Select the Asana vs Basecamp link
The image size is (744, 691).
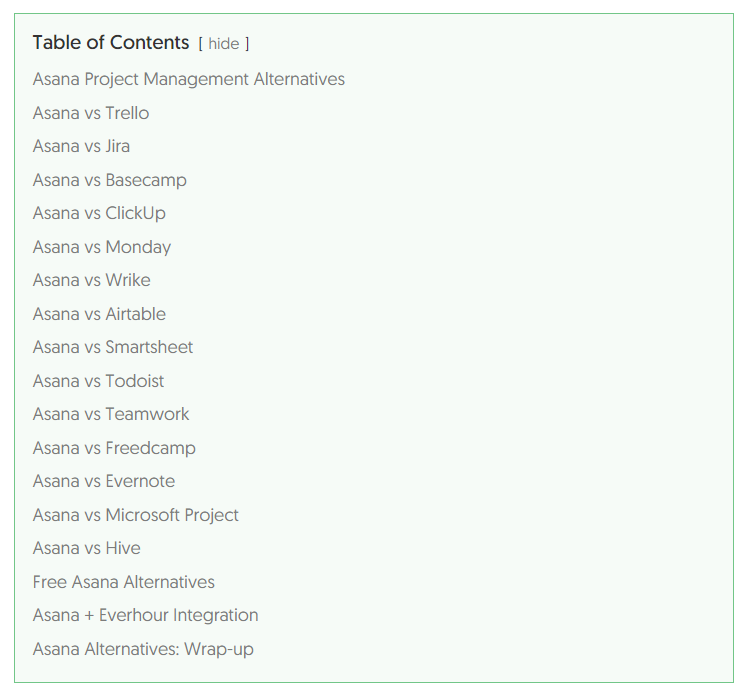click(x=110, y=180)
